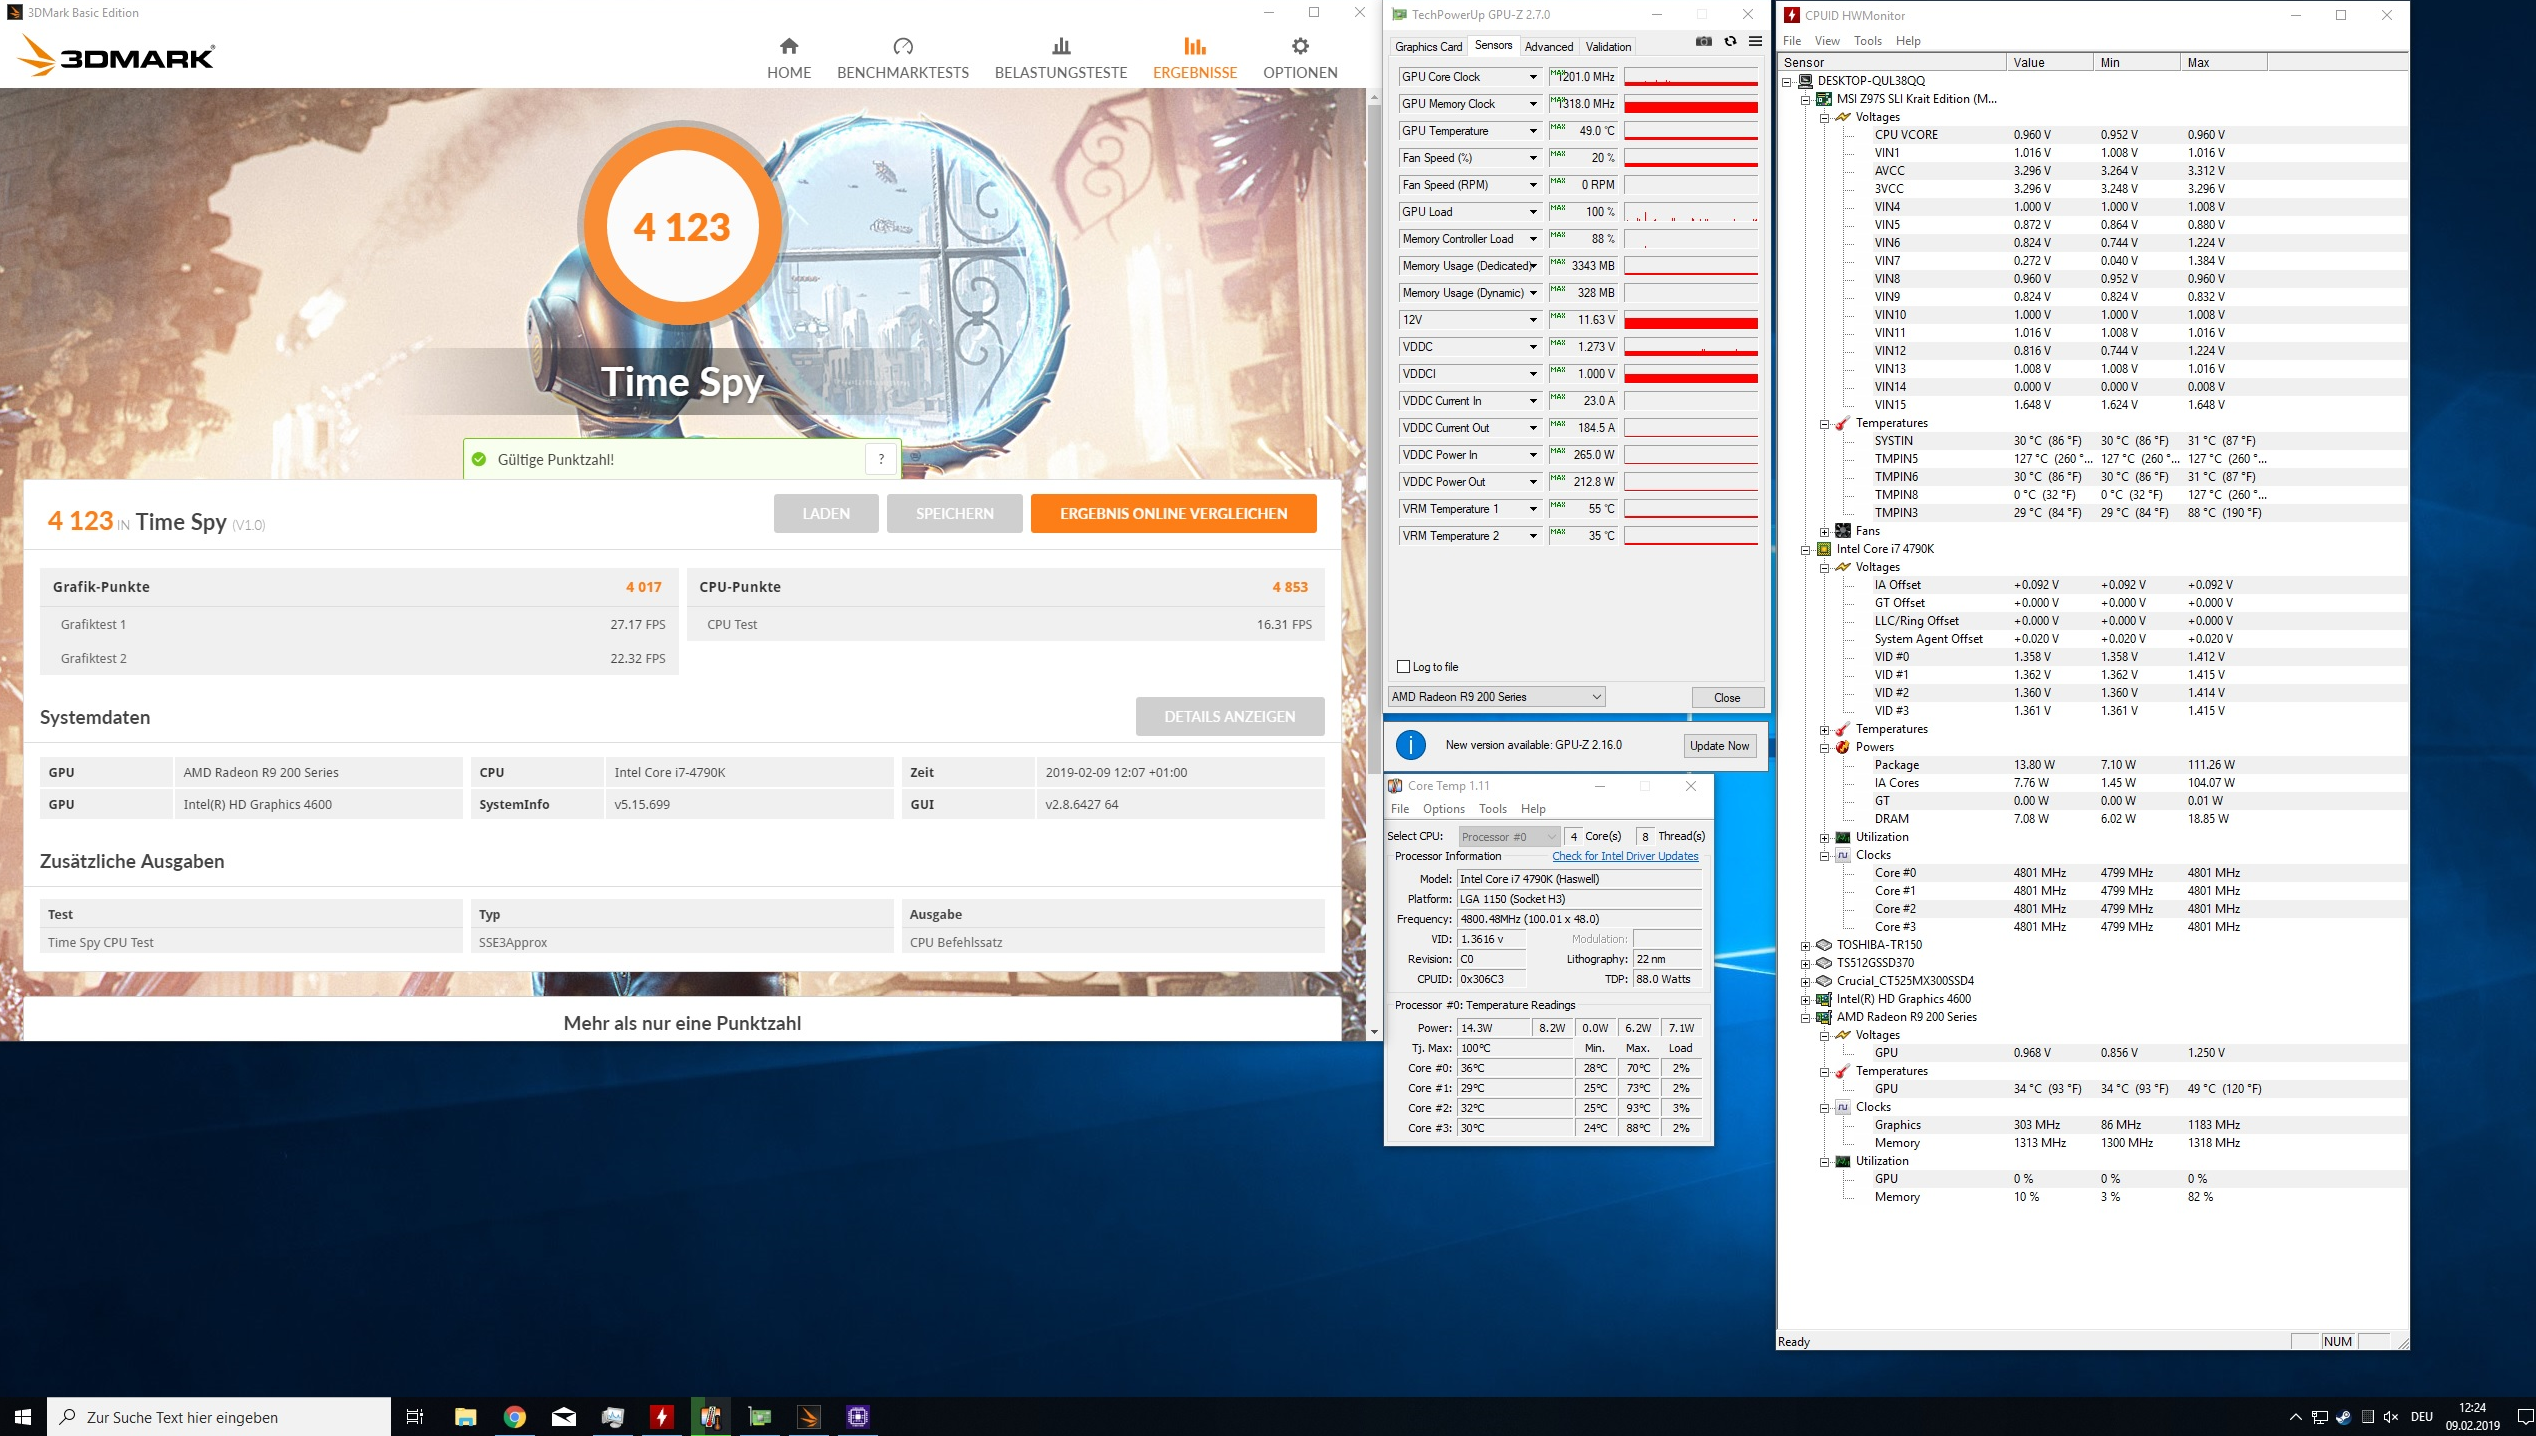The image size is (2536, 1436).
Task: Expand the Fans tree node
Action: [x=1825, y=531]
